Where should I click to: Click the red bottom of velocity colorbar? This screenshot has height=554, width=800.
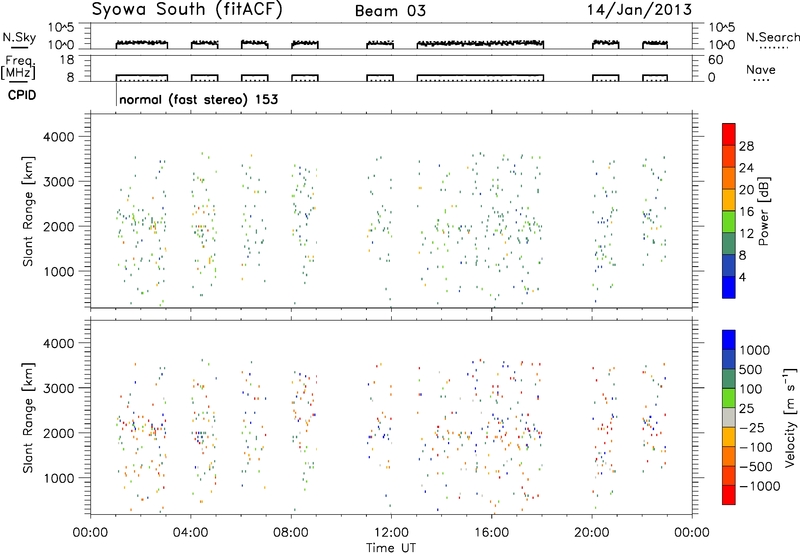[729, 495]
